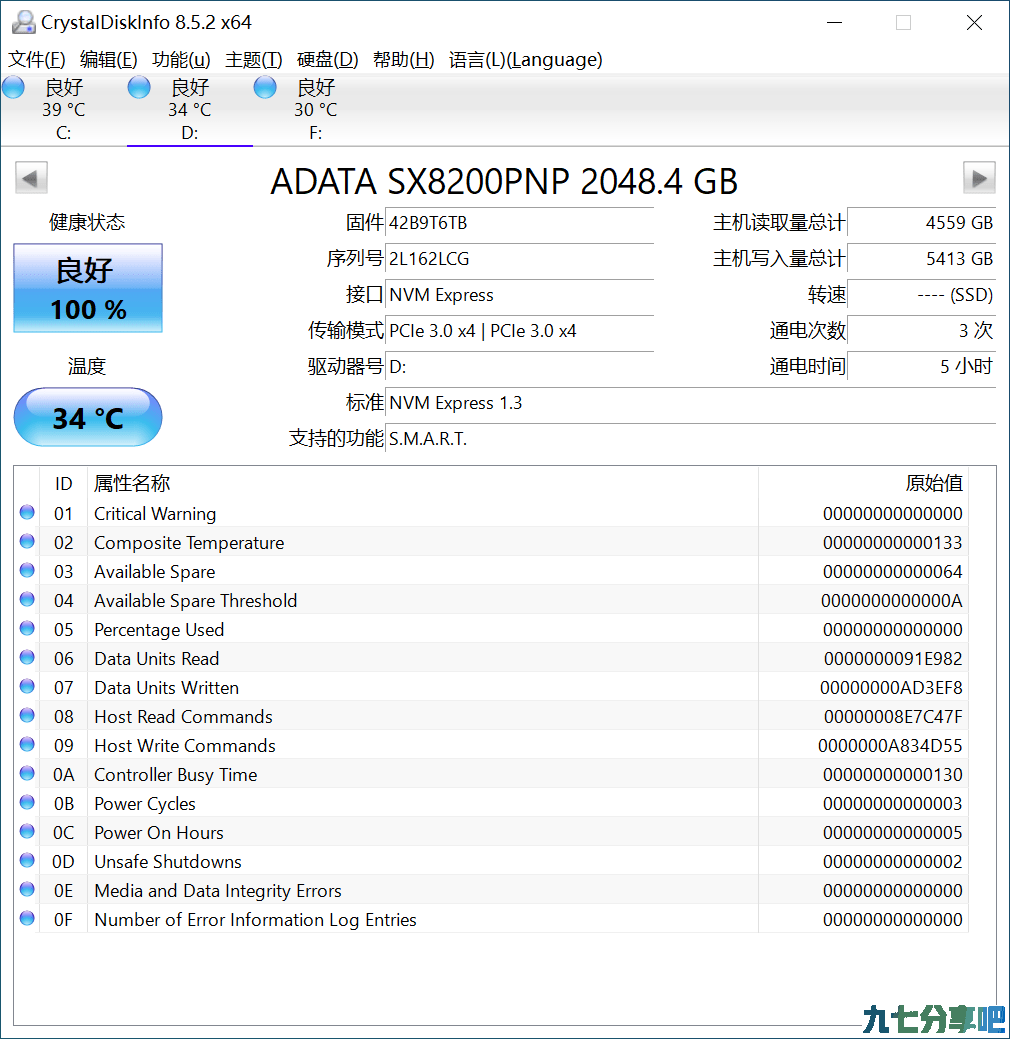Click the CrystalDiskInfo app icon in title bar
This screenshot has width=1010, height=1039.
24,23
